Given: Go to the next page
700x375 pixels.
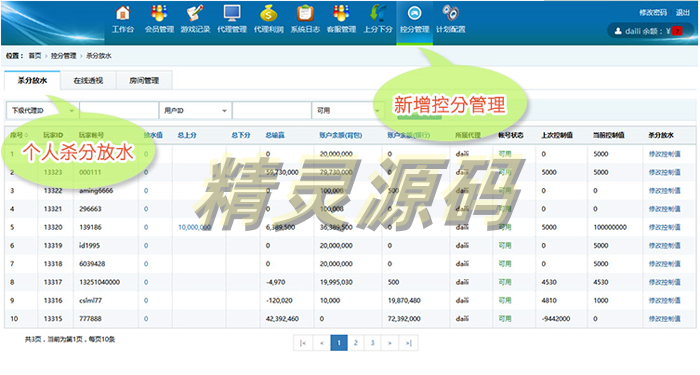Looking at the screenshot, I should tap(390, 343).
